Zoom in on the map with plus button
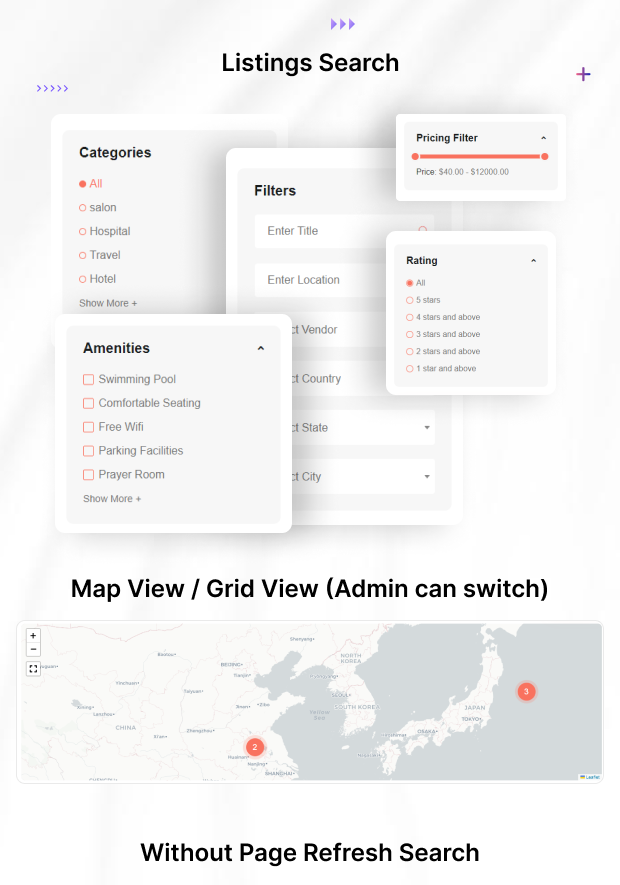 (33, 635)
